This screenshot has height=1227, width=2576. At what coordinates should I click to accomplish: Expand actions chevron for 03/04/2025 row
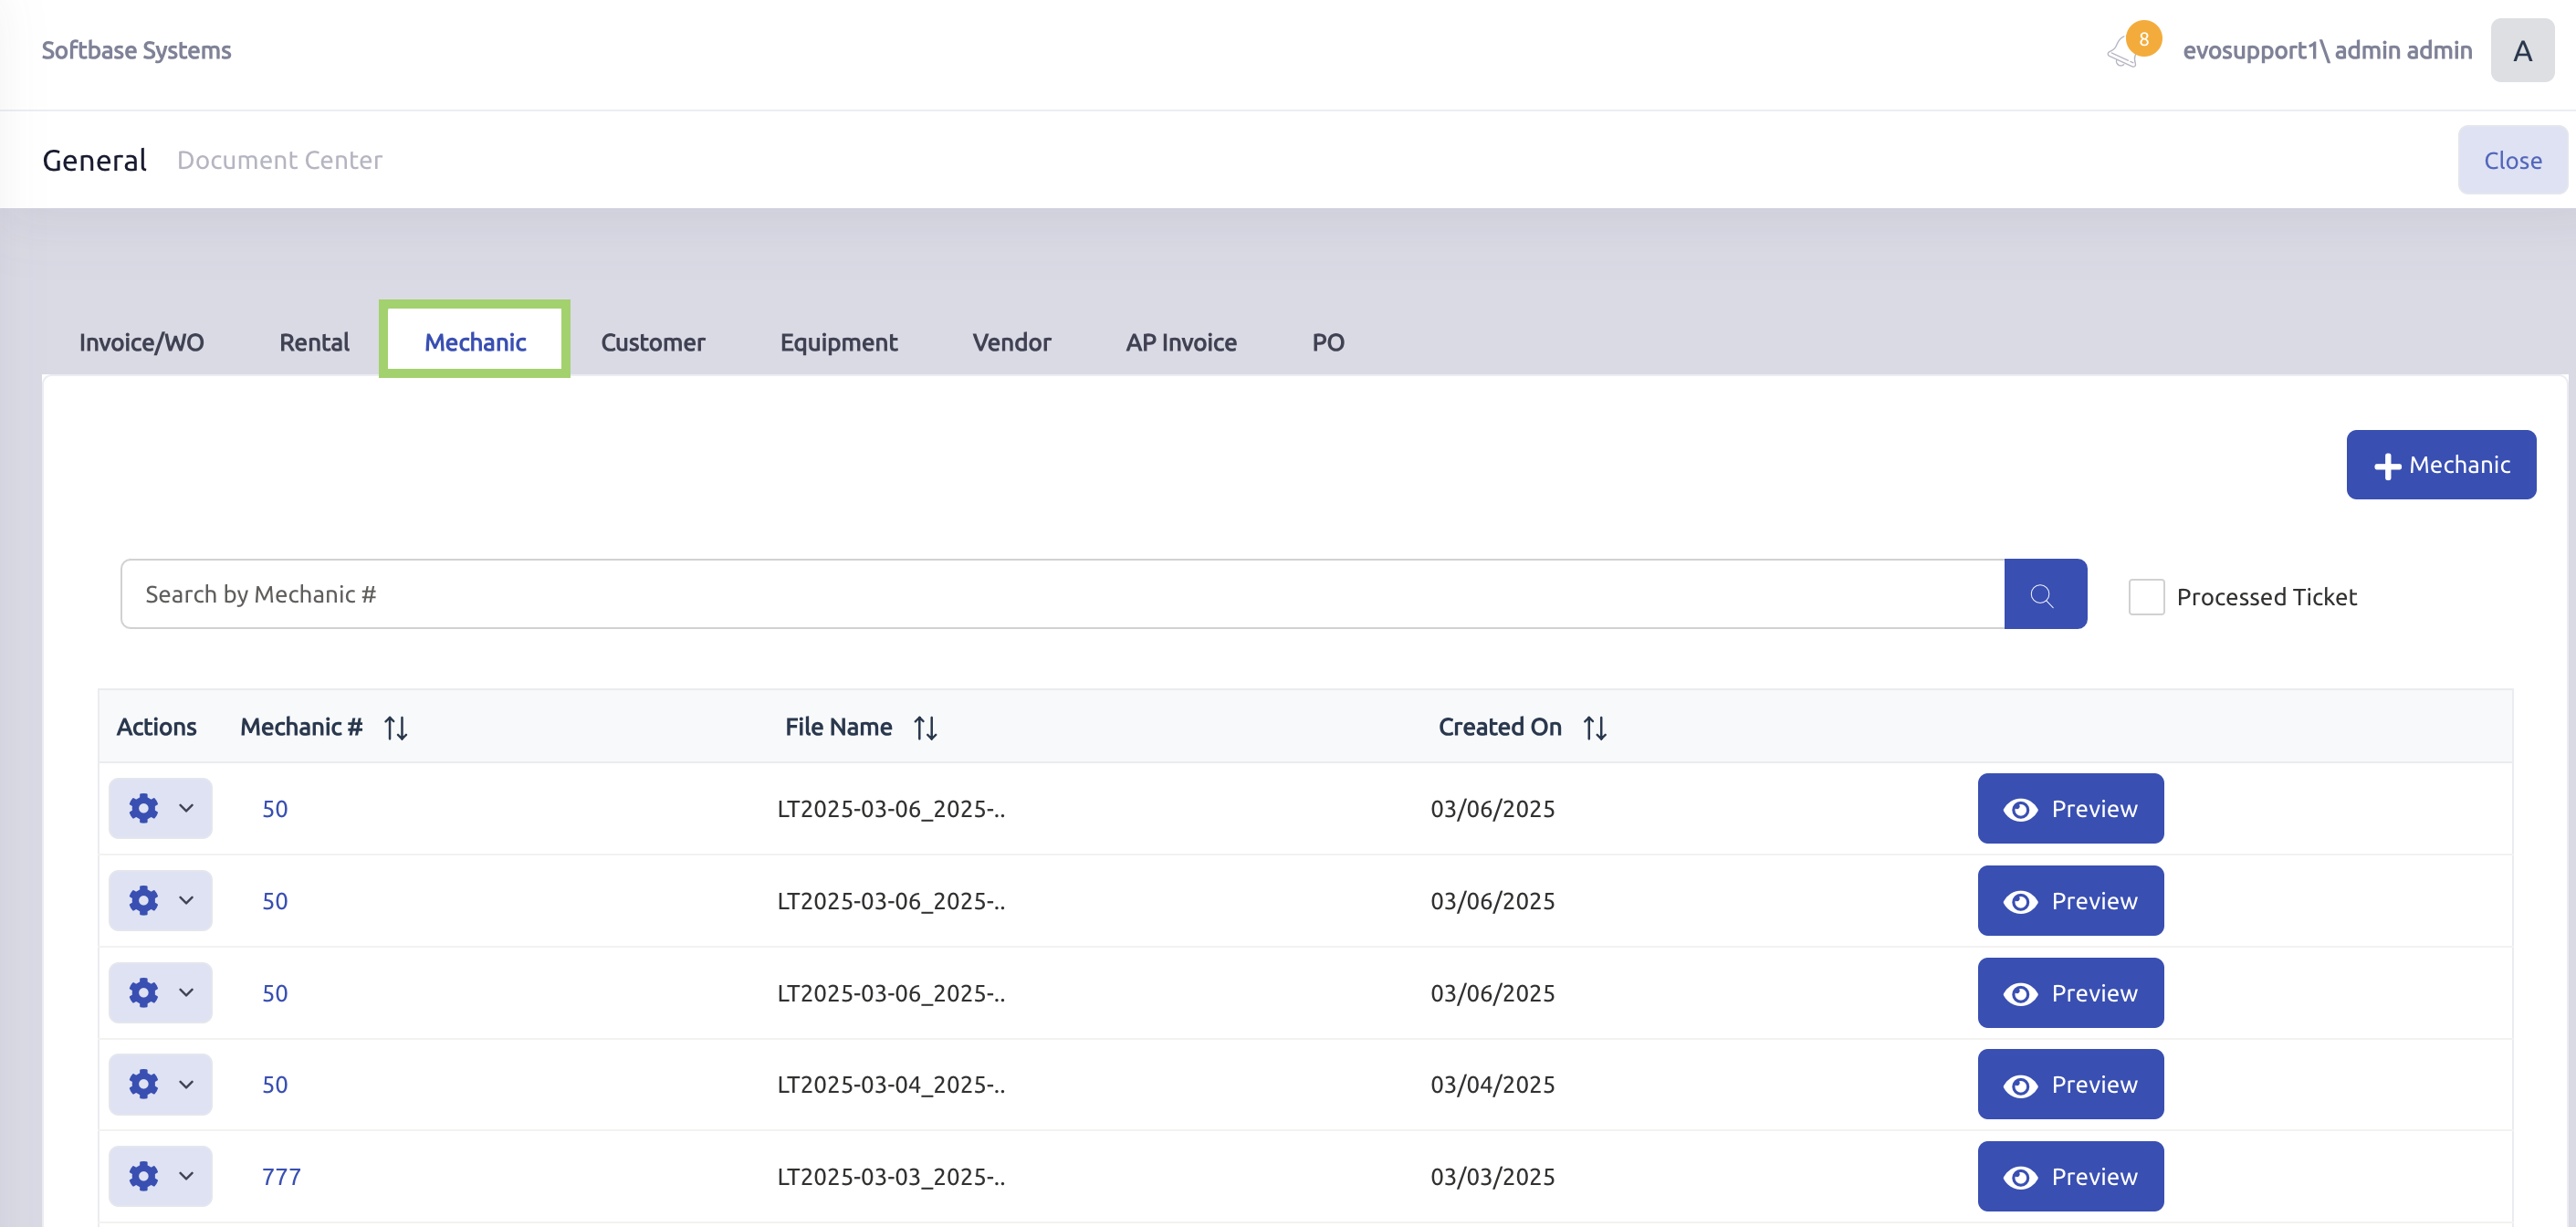coord(186,1084)
